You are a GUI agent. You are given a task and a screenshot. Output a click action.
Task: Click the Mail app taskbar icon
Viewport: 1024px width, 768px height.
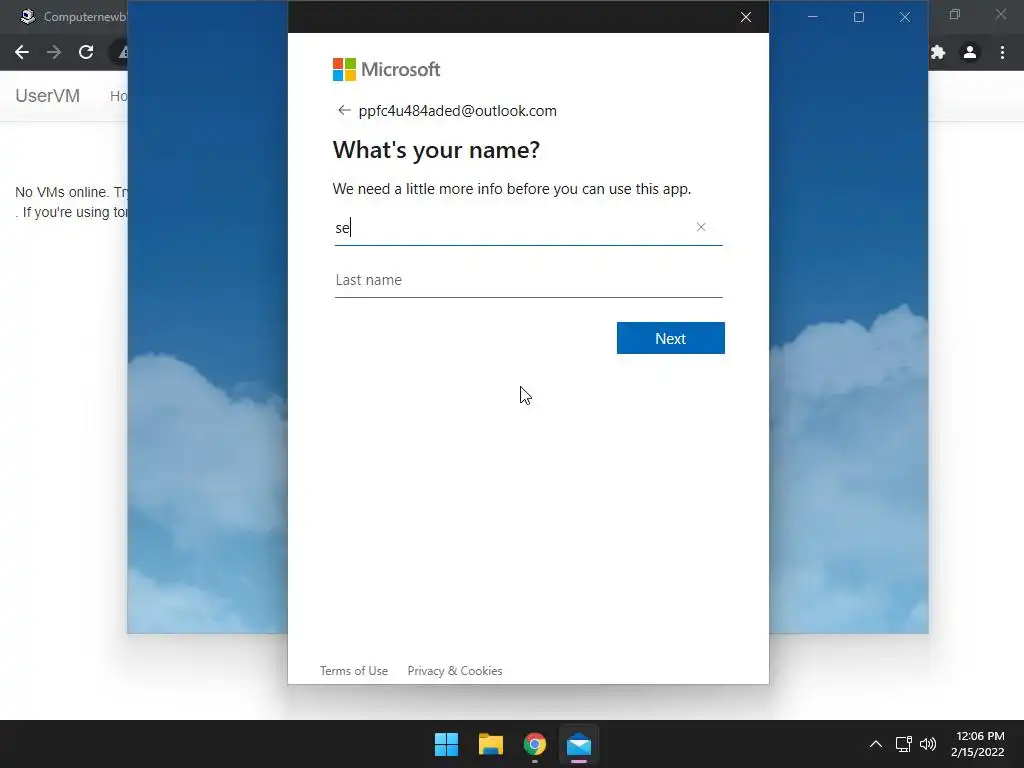click(579, 744)
